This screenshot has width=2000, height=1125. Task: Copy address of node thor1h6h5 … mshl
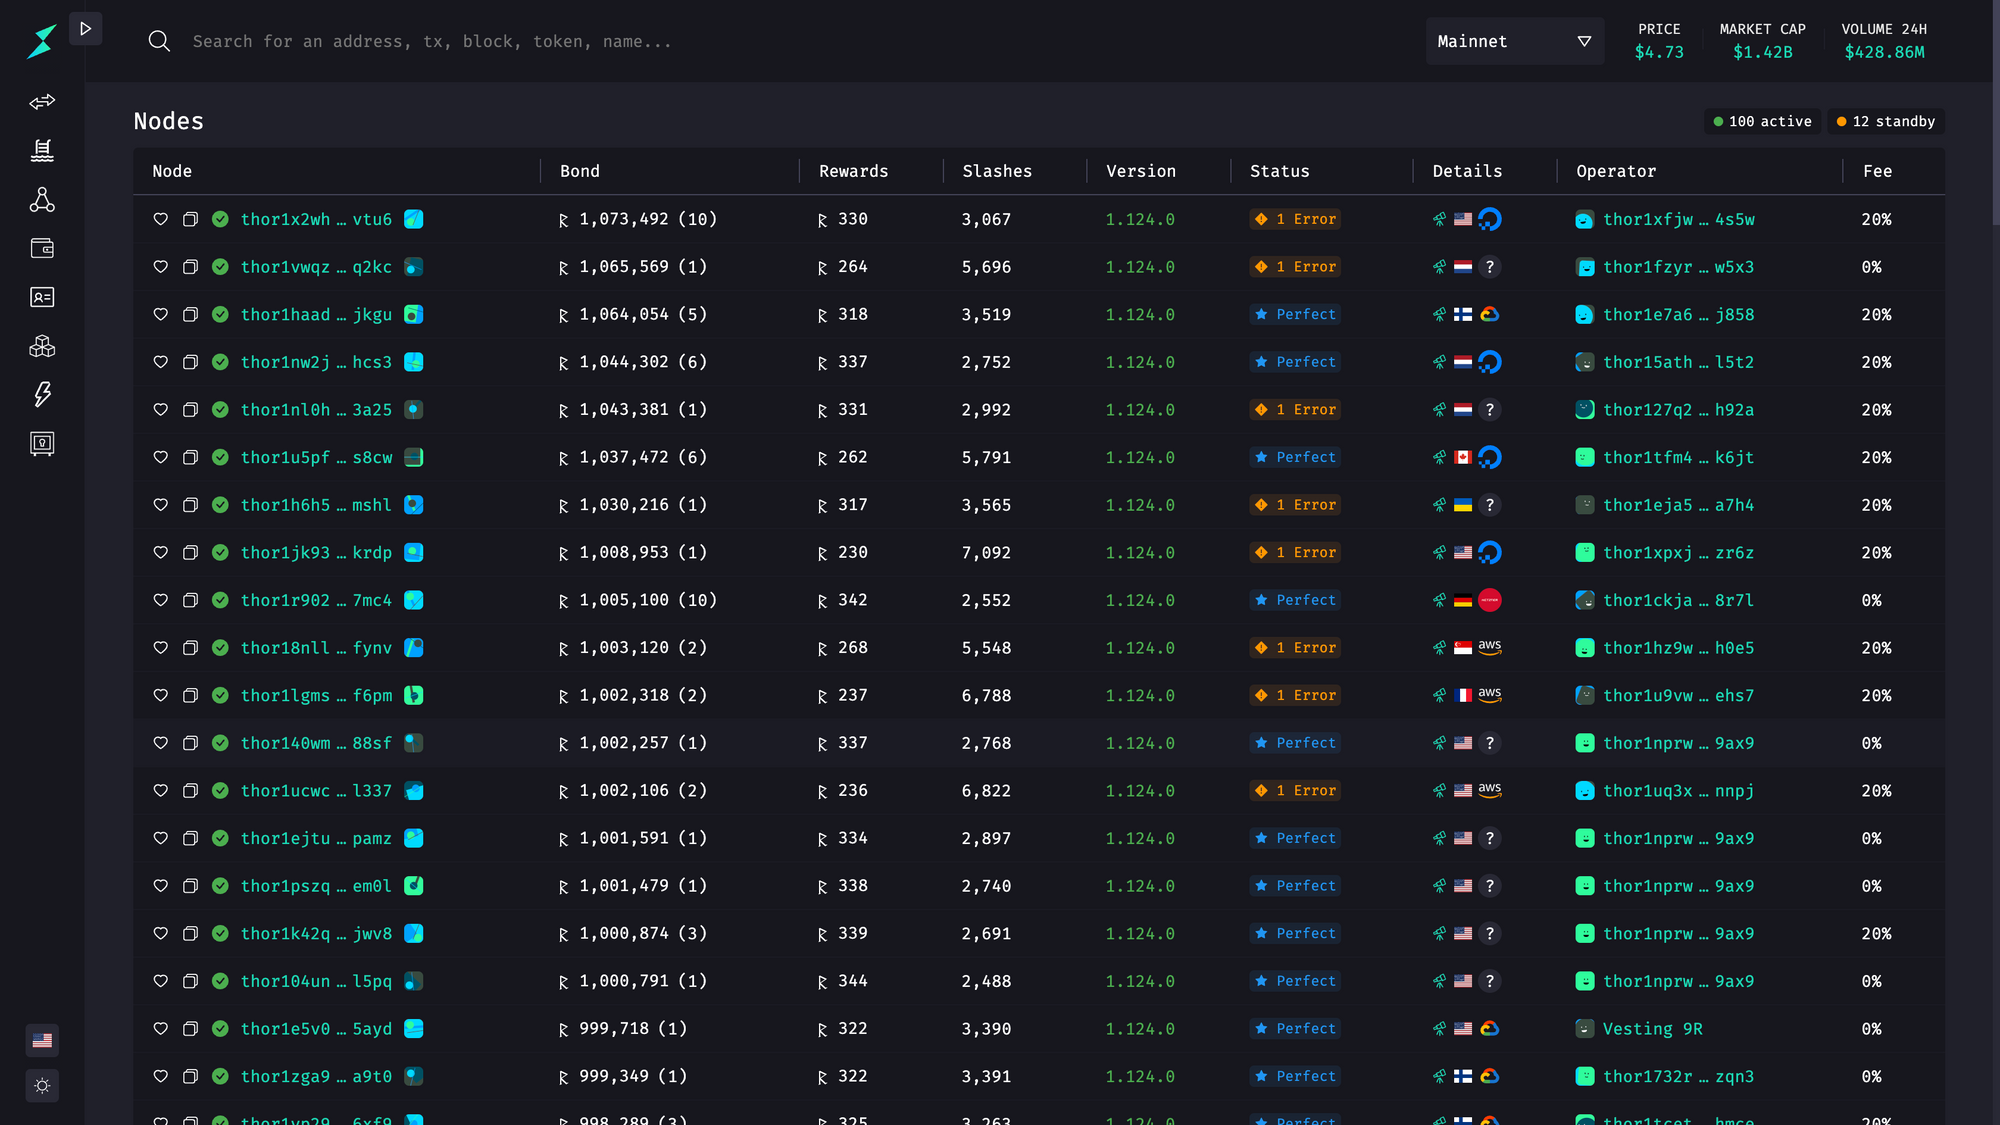[x=190, y=505]
